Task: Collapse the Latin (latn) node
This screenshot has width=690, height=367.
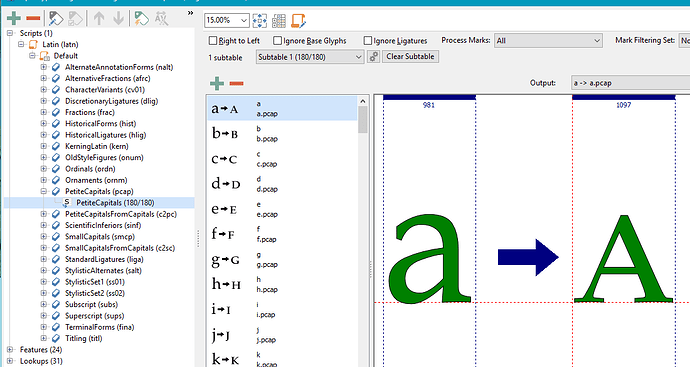Action: (x=21, y=44)
